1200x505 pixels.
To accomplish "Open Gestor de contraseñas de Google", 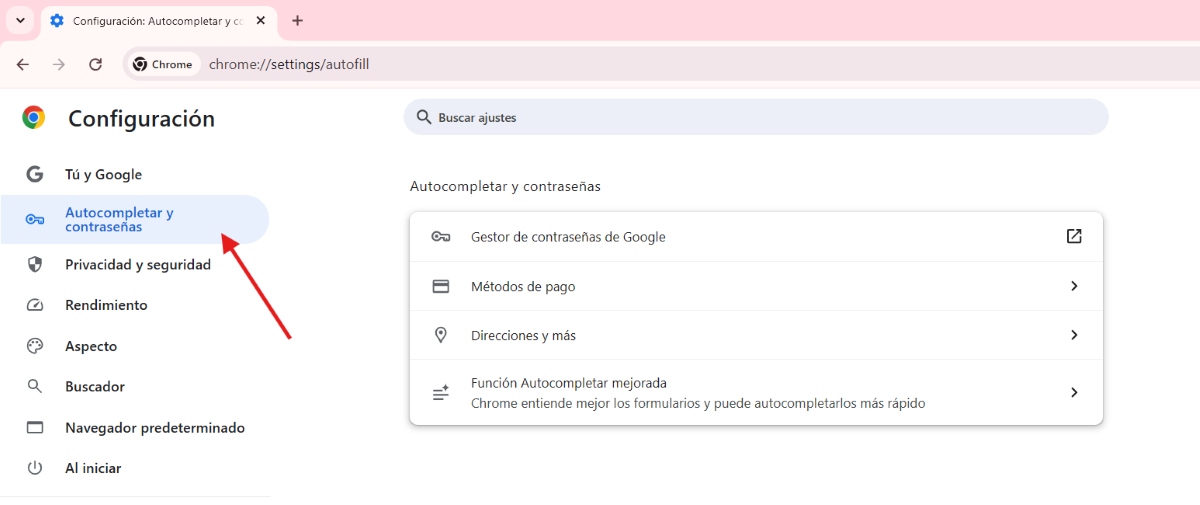I will pos(756,237).
